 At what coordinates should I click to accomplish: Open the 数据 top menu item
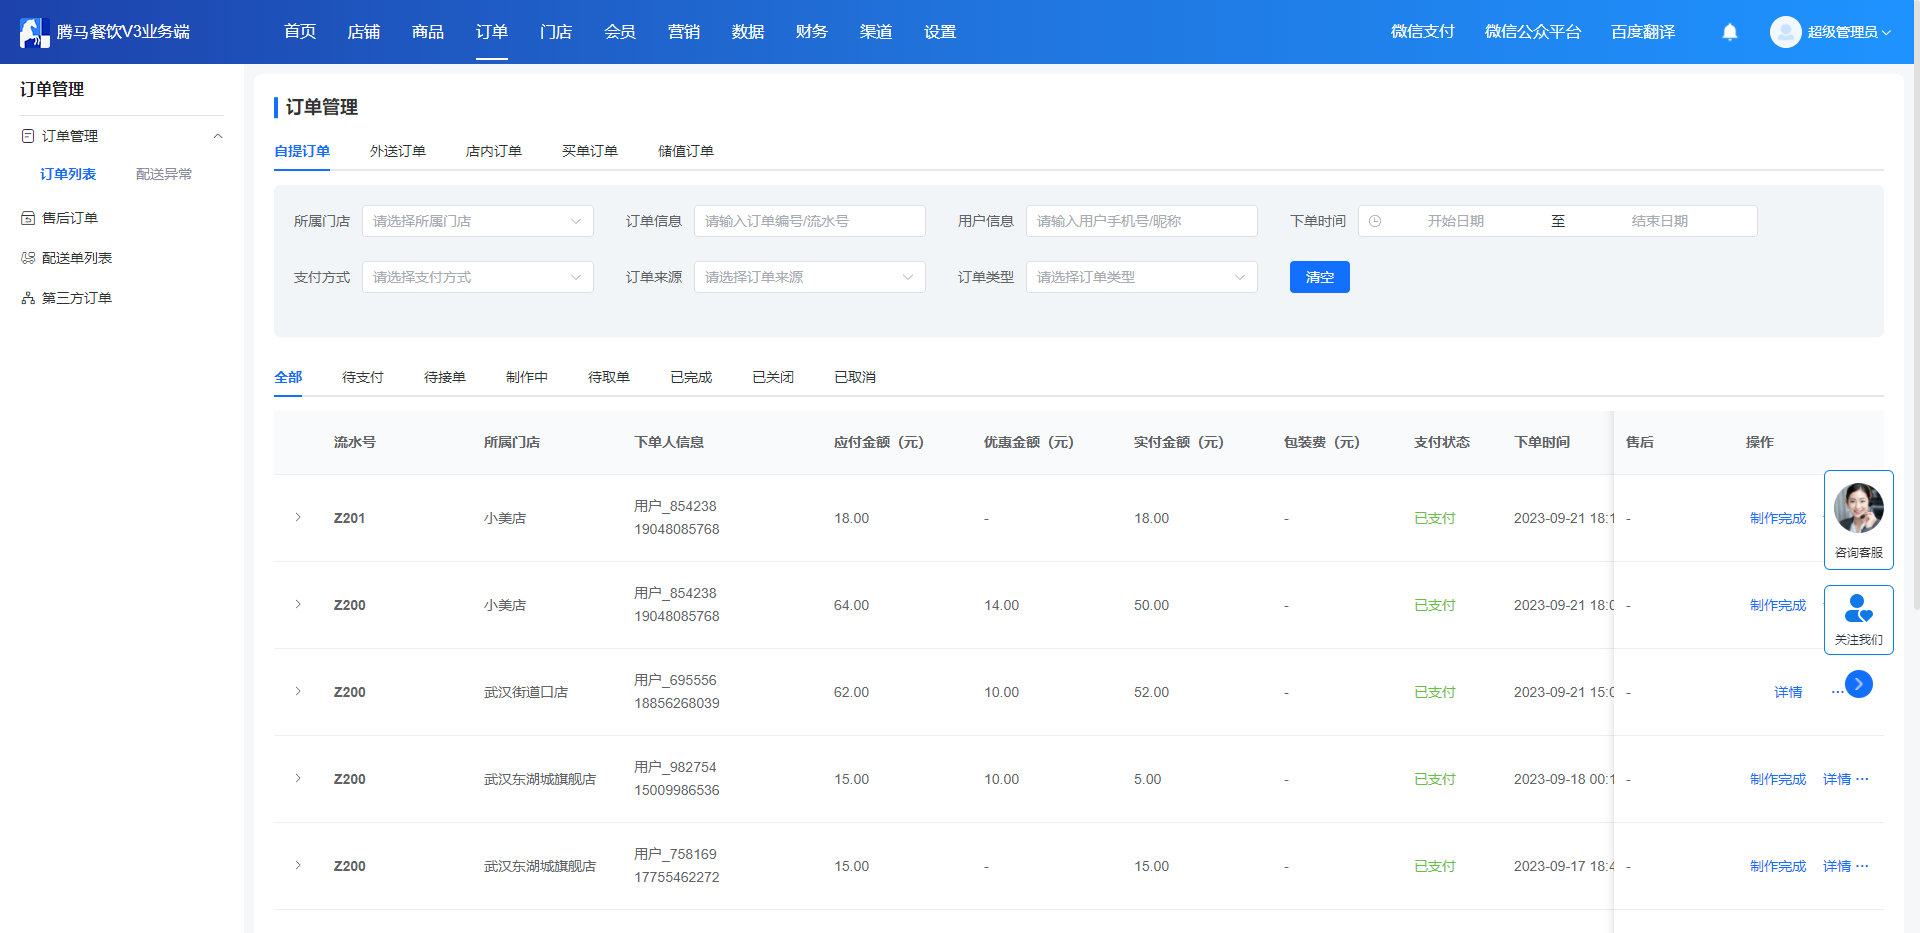(748, 32)
